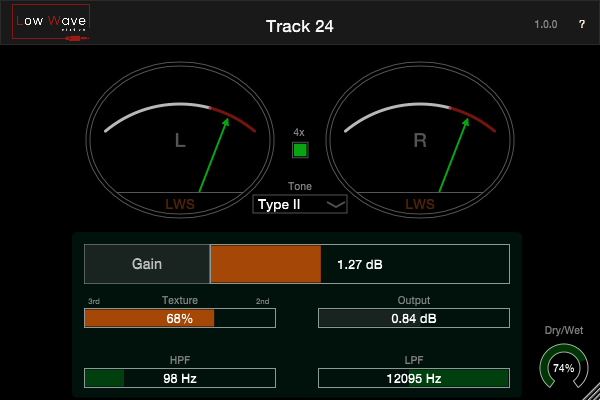Click the 3rd harmonic label
The height and width of the screenshot is (400, 600).
click(x=94, y=301)
